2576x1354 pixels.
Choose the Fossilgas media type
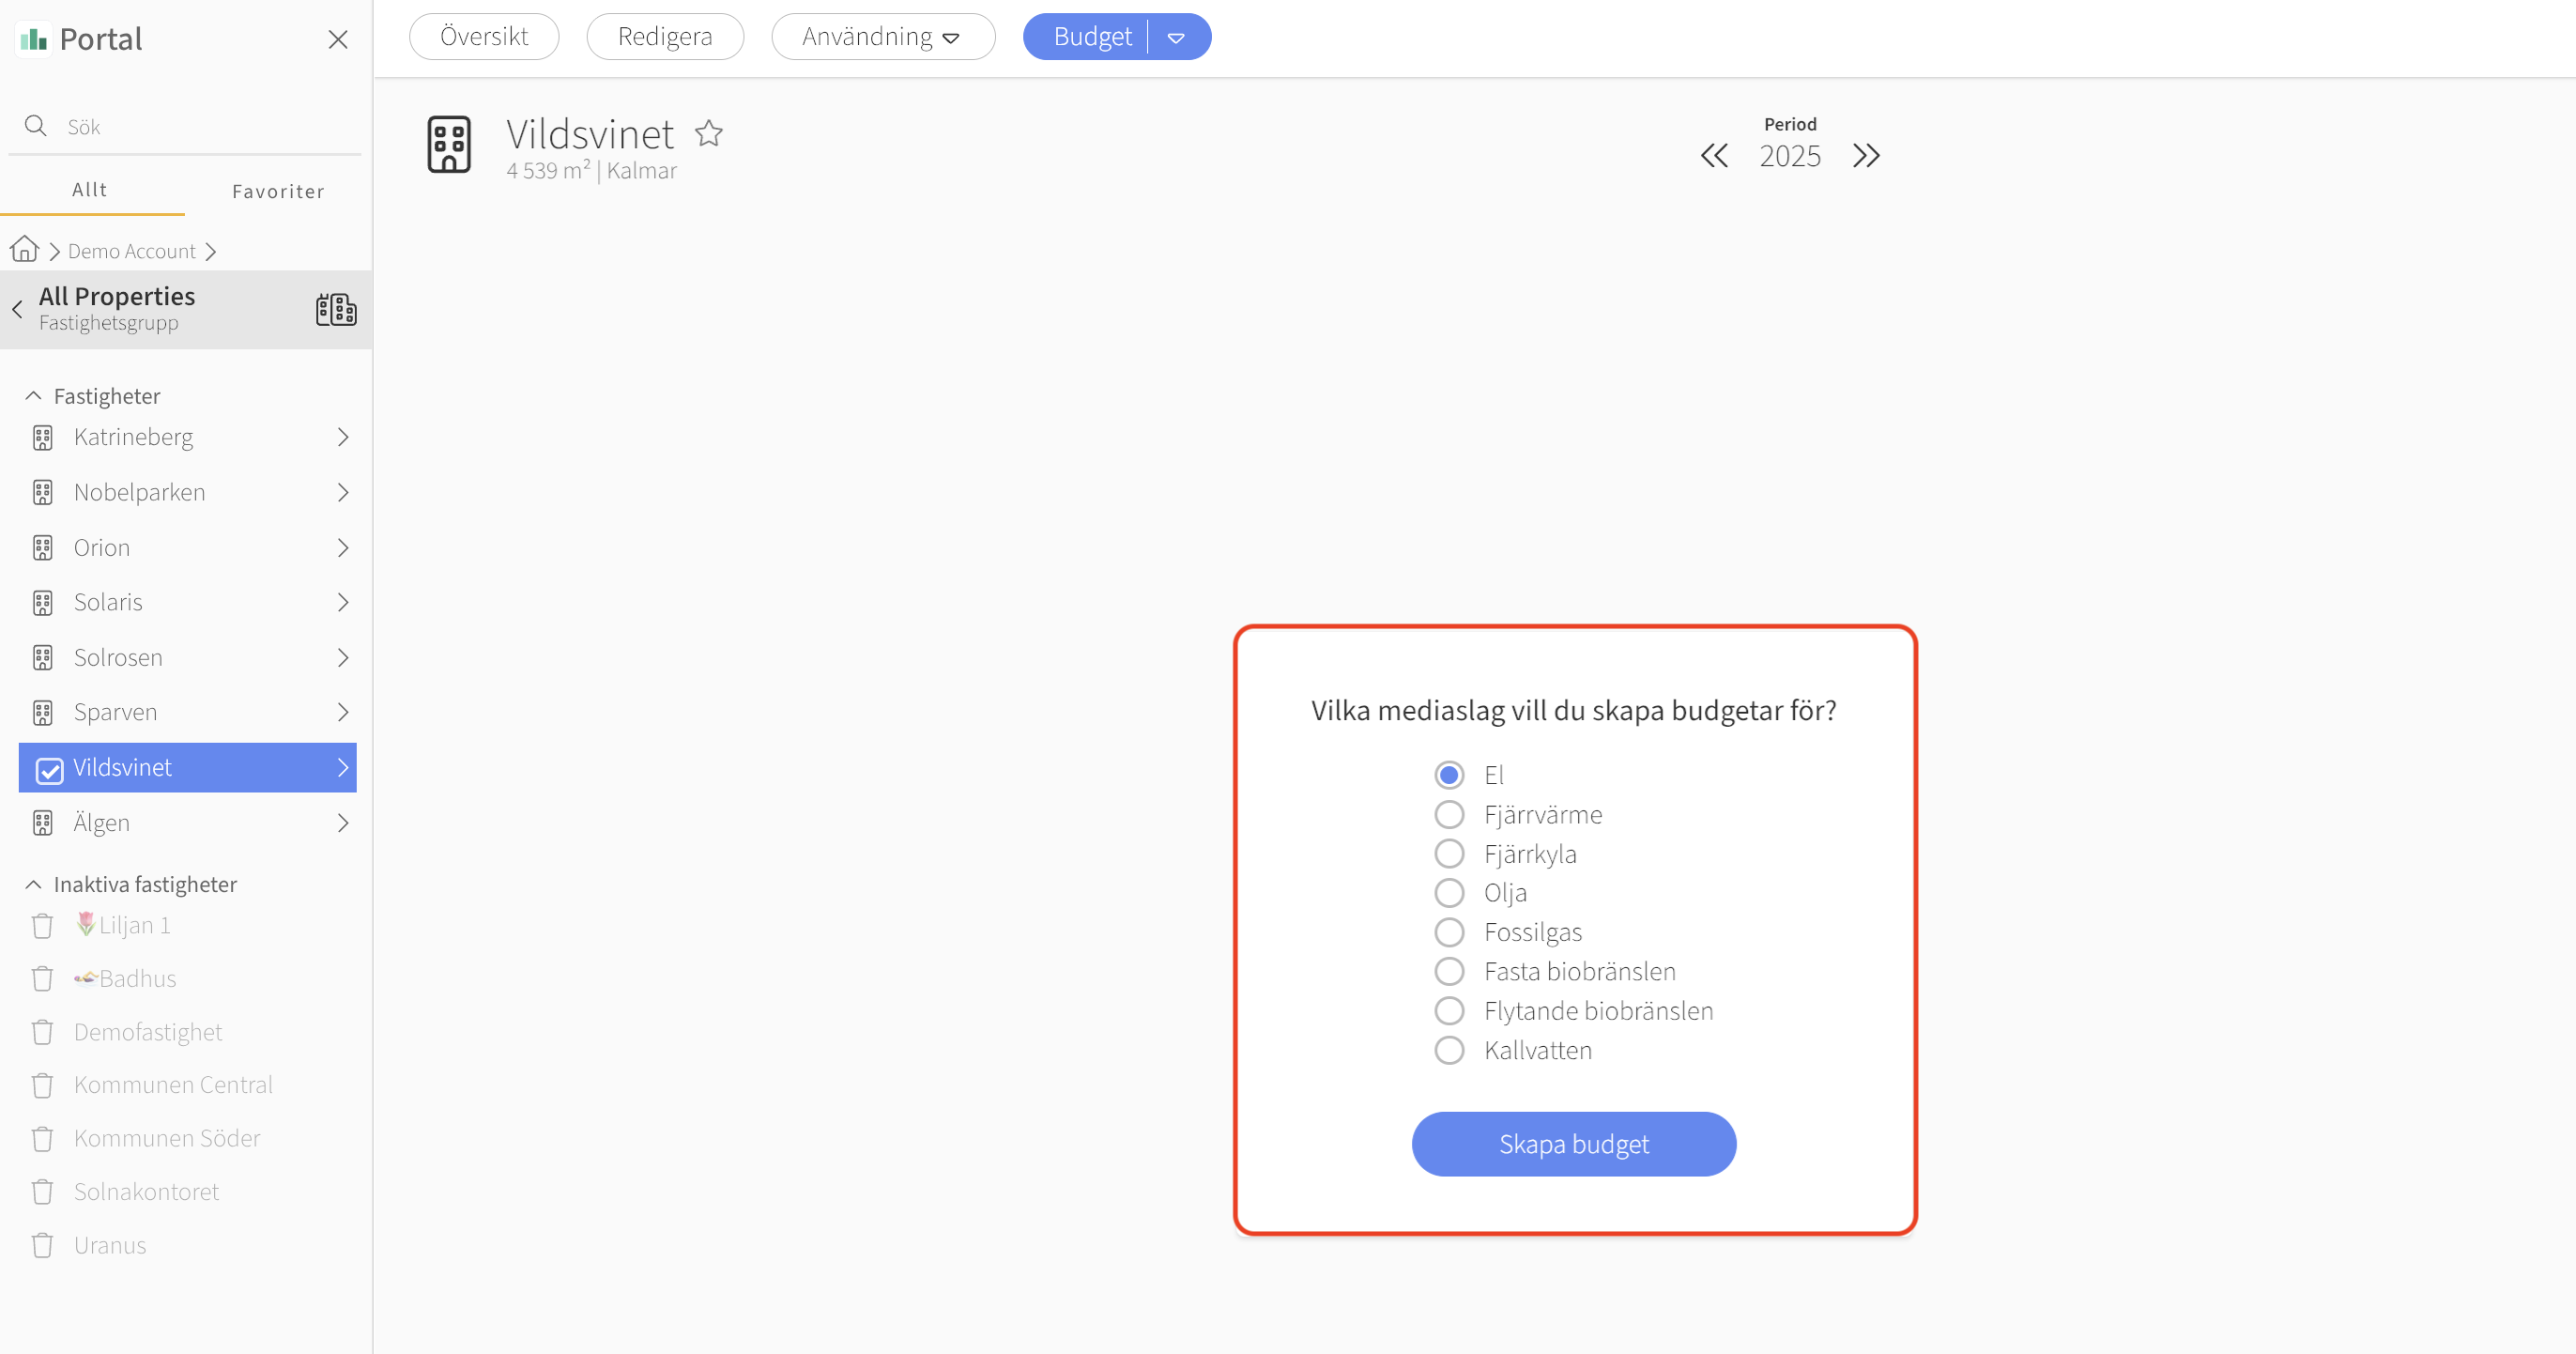click(1449, 932)
